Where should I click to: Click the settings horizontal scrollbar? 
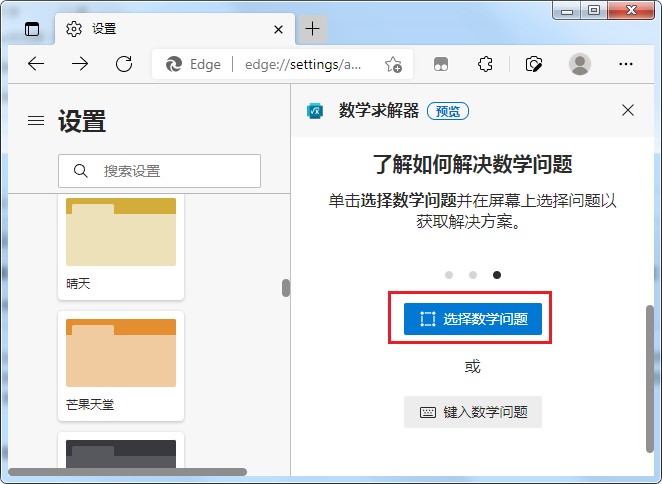128,471
